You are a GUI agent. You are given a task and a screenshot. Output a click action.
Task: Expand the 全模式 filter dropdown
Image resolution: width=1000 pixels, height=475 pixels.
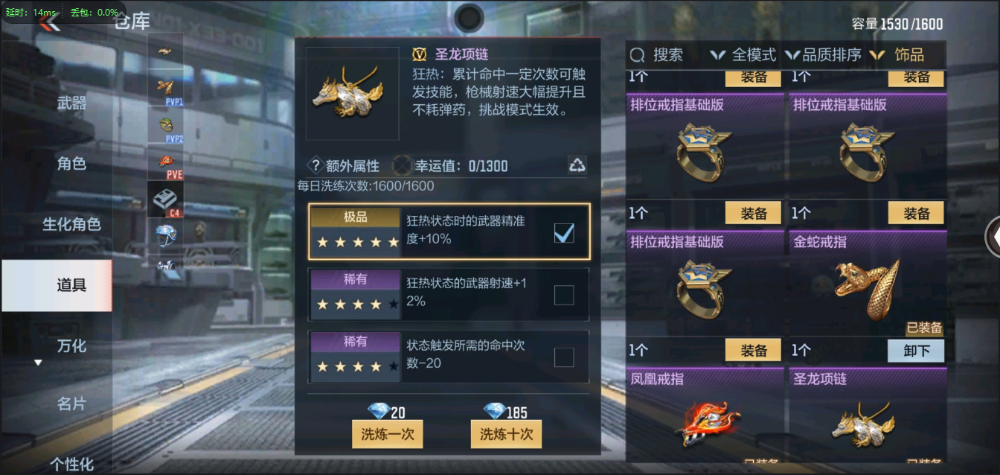click(x=744, y=55)
